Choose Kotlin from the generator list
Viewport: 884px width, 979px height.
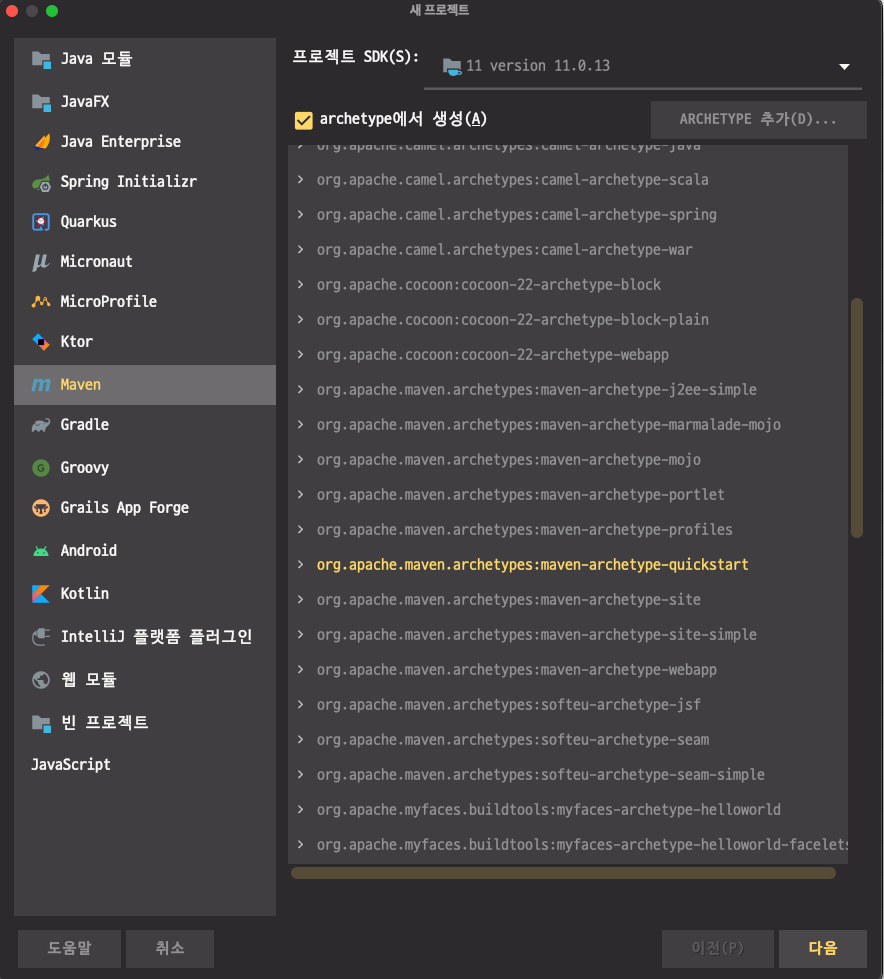click(x=145, y=593)
